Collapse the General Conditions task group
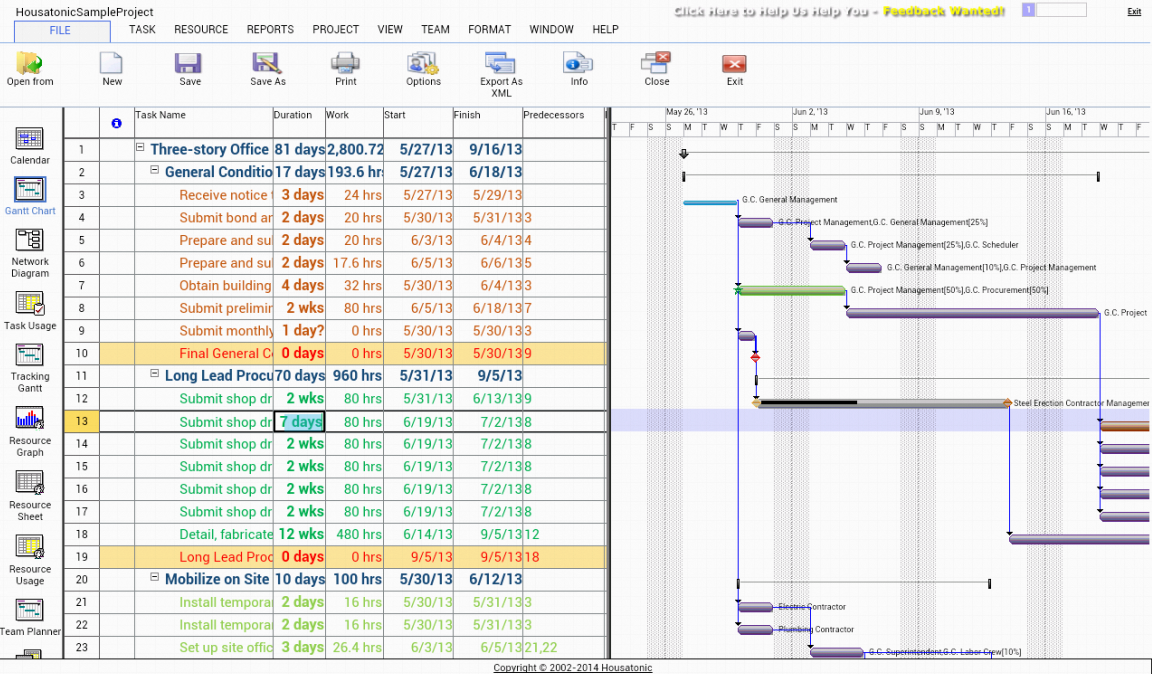 tap(155, 171)
